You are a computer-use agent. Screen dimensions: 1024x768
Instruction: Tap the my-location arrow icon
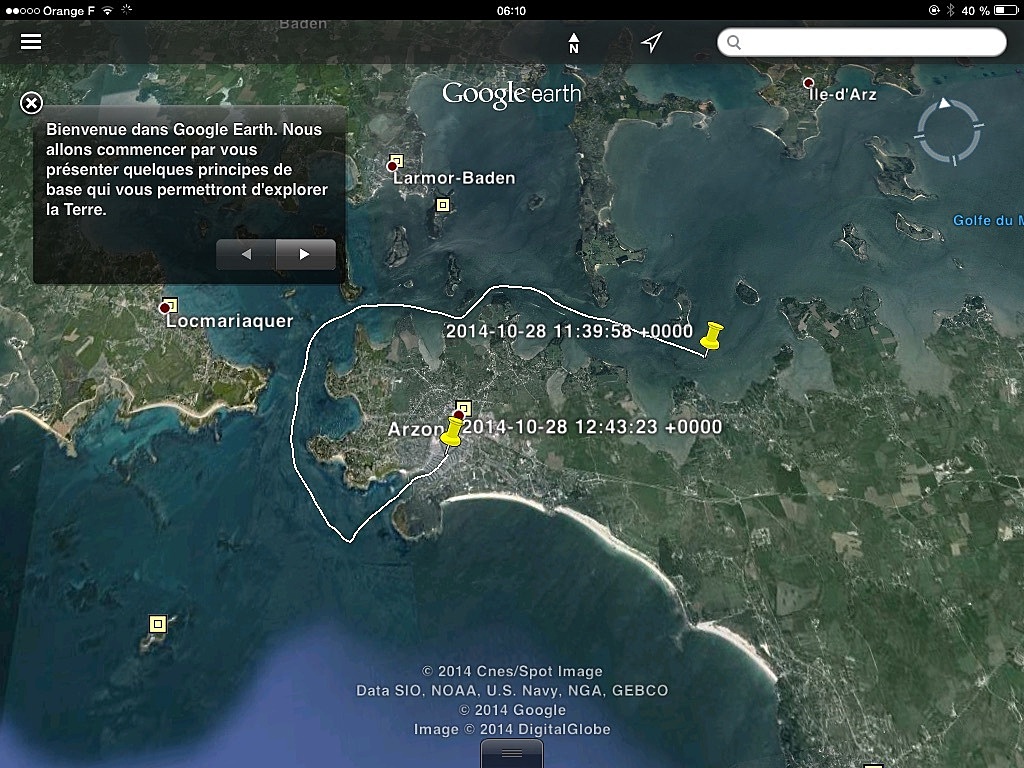click(x=651, y=42)
